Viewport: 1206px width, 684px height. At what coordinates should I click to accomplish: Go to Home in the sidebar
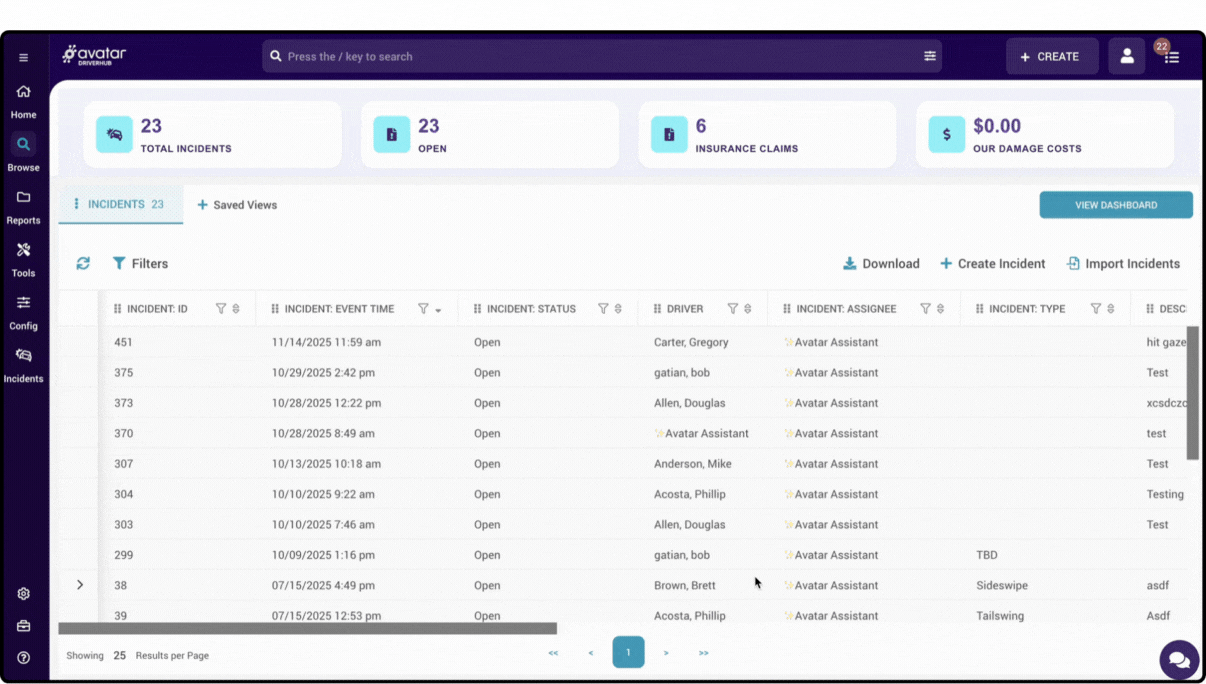point(23,101)
